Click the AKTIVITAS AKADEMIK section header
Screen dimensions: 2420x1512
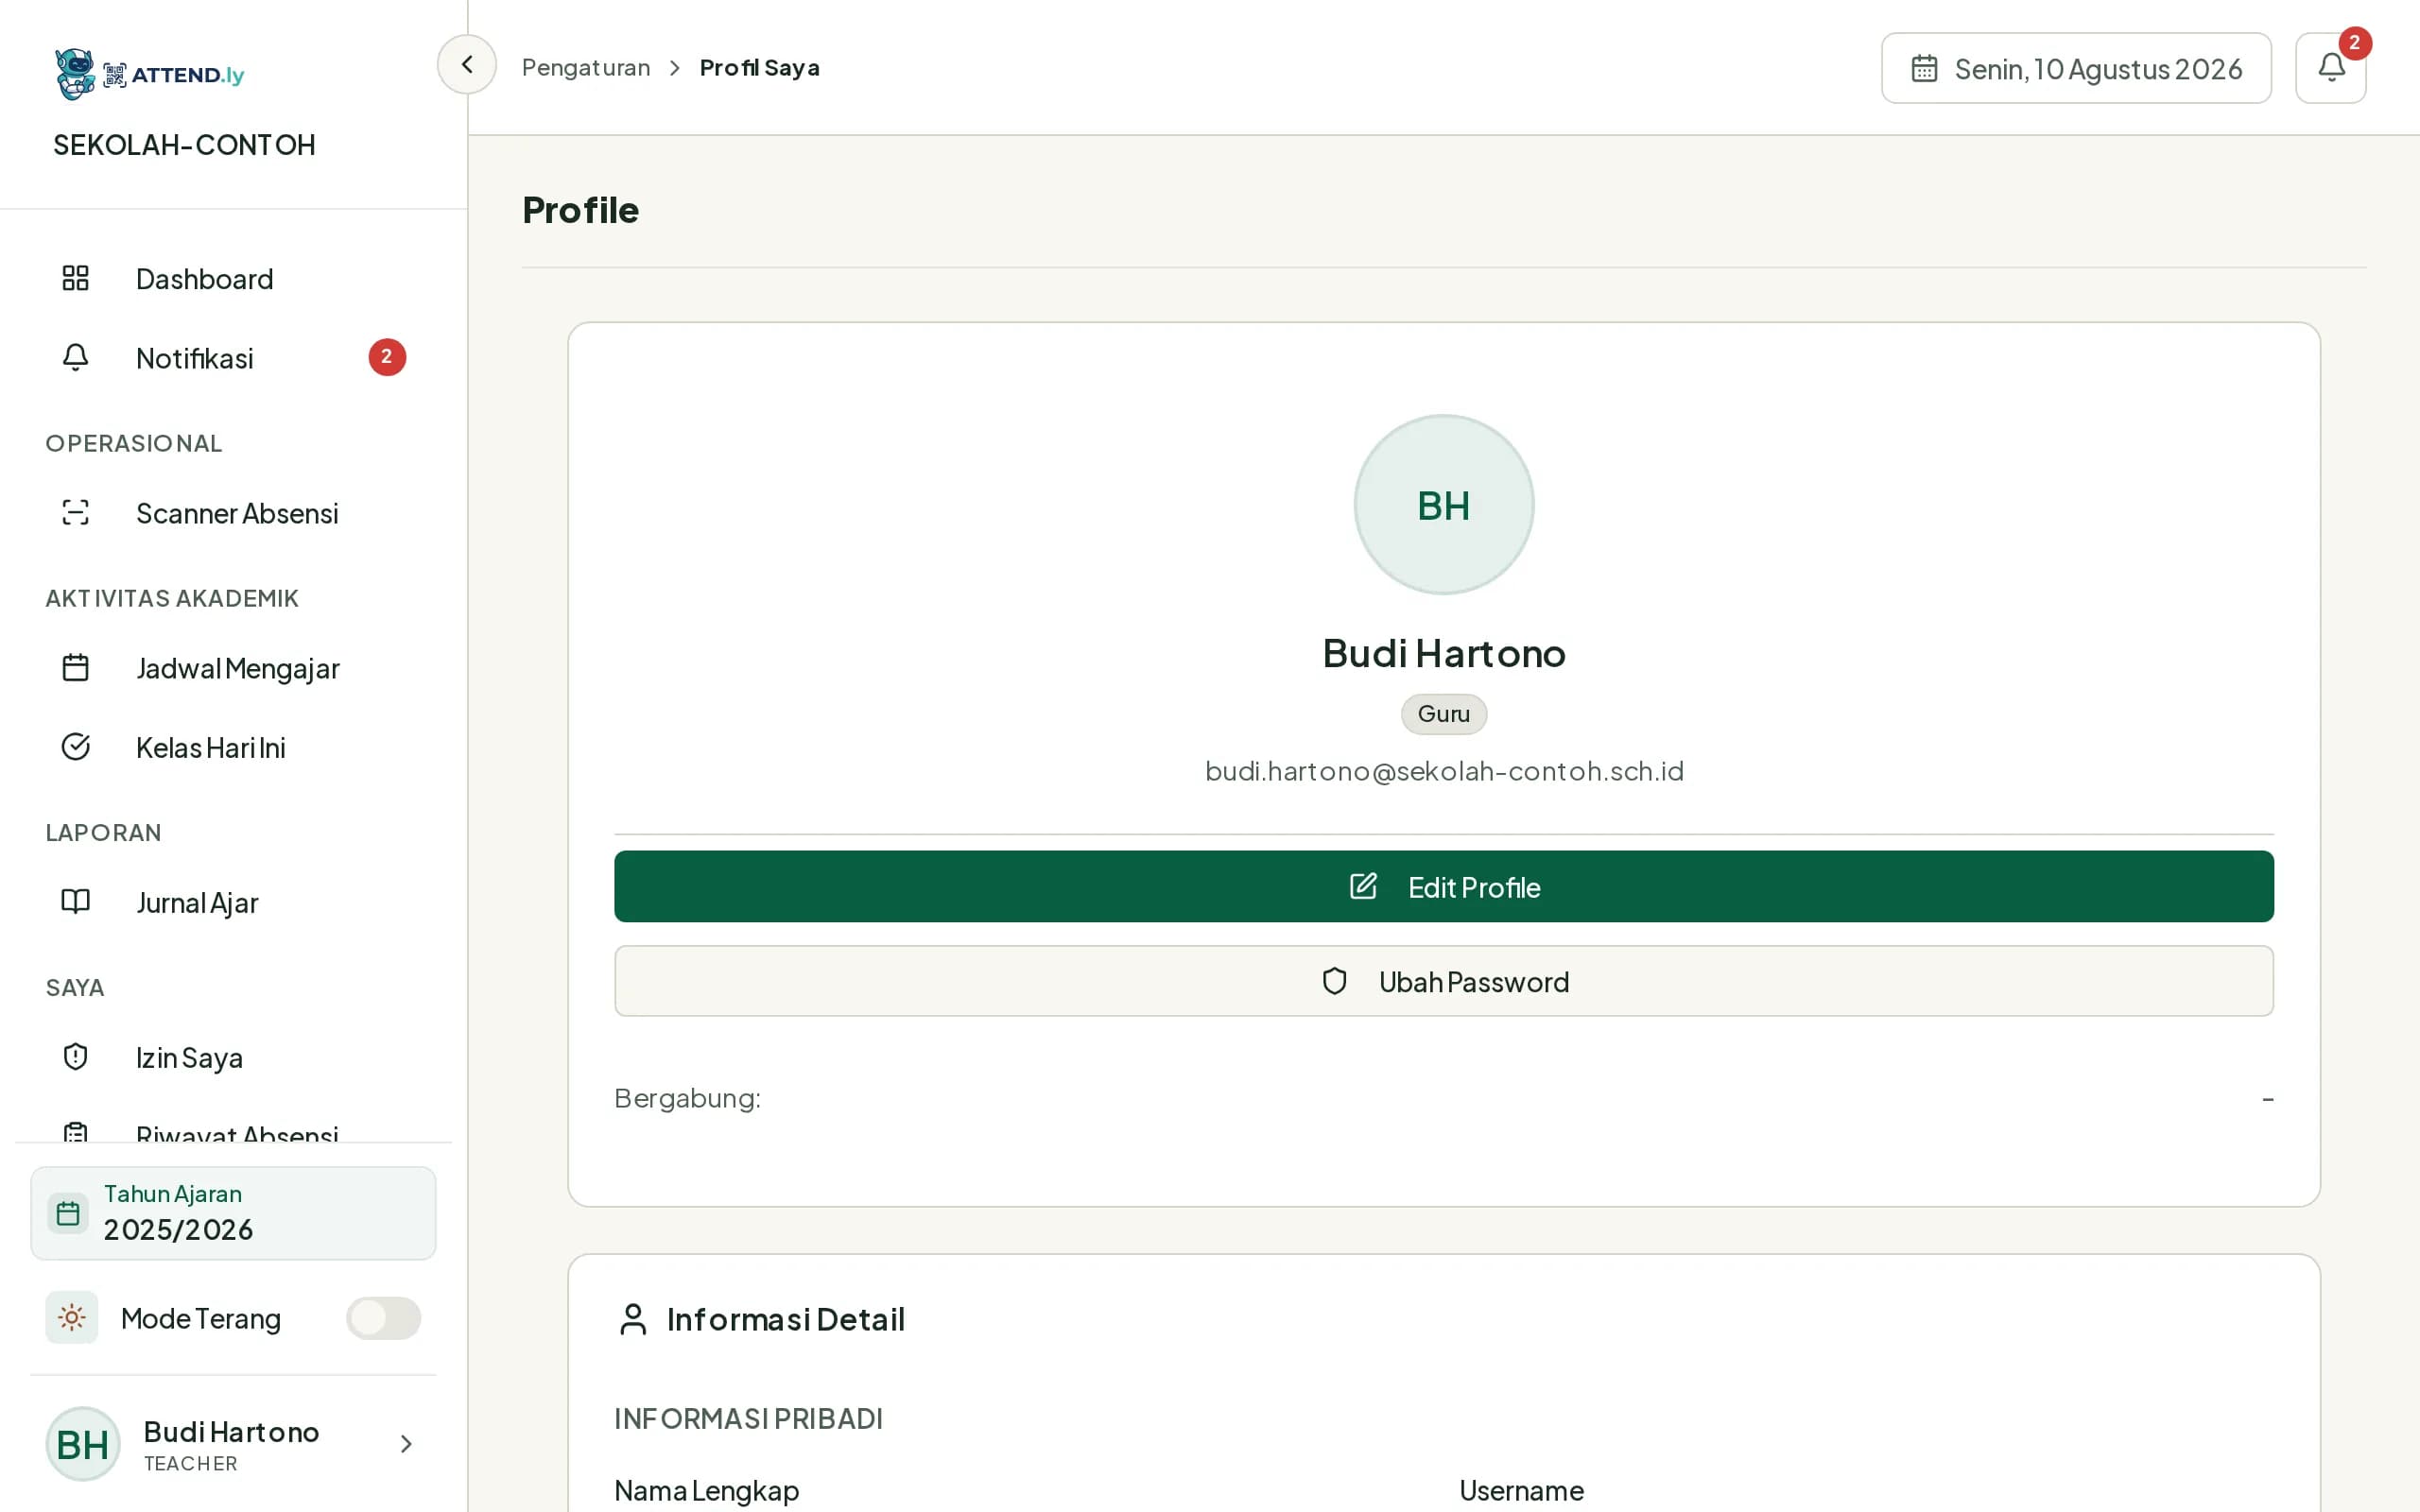[x=172, y=598]
